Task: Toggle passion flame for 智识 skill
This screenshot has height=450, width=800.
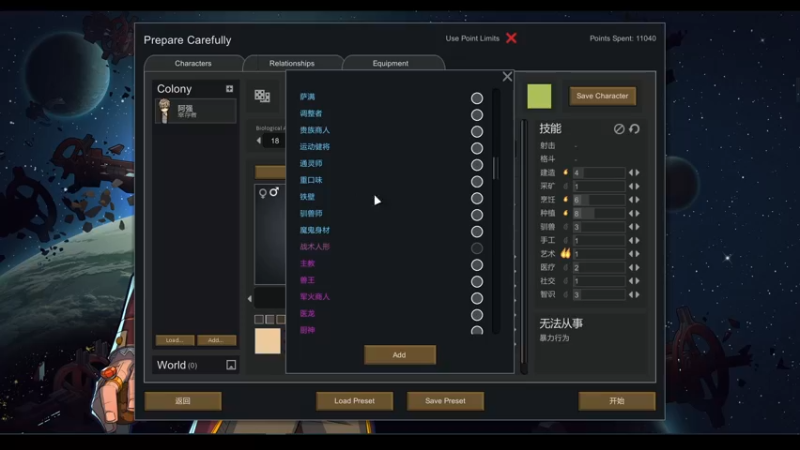Action: pyautogui.click(x=565, y=294)
